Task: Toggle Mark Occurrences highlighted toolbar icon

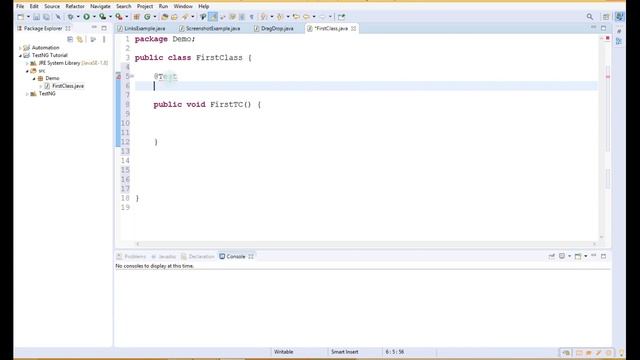Action: [213, 17]
